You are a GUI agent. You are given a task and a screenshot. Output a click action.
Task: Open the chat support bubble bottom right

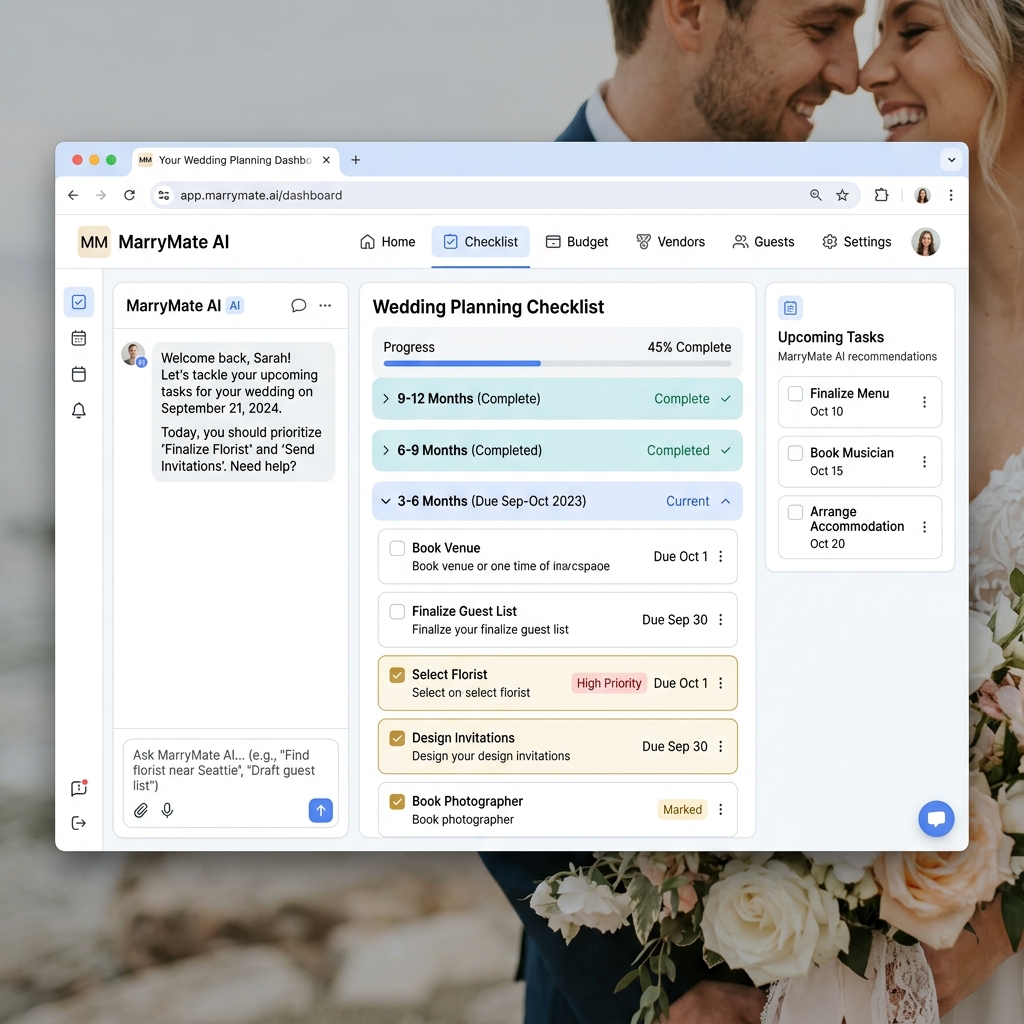coord(936,818)
